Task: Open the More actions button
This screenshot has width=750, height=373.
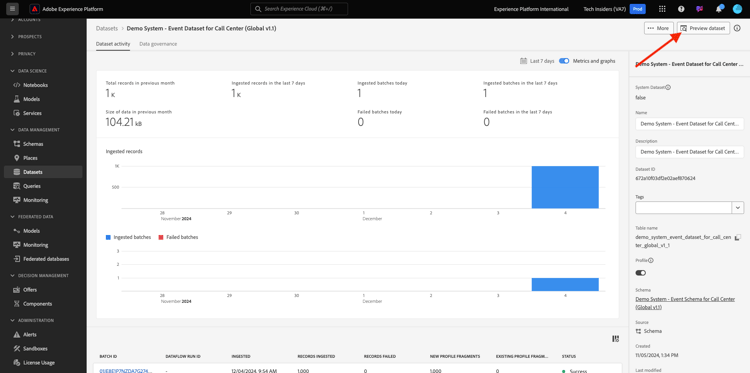Action: pos(659,28)
